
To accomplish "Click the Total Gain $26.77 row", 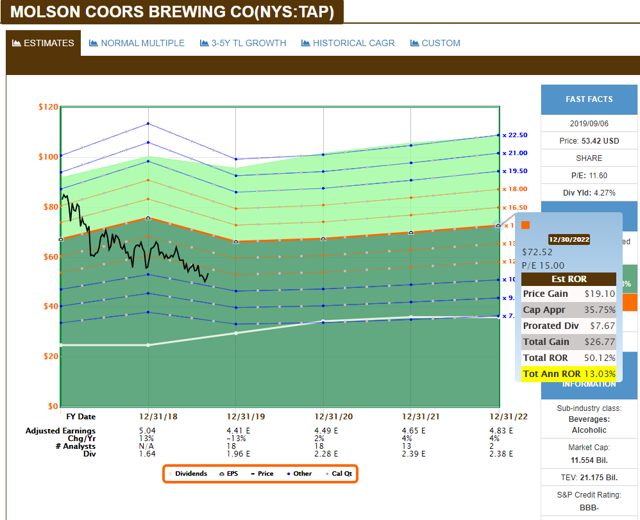I will (x=569, y=342).
